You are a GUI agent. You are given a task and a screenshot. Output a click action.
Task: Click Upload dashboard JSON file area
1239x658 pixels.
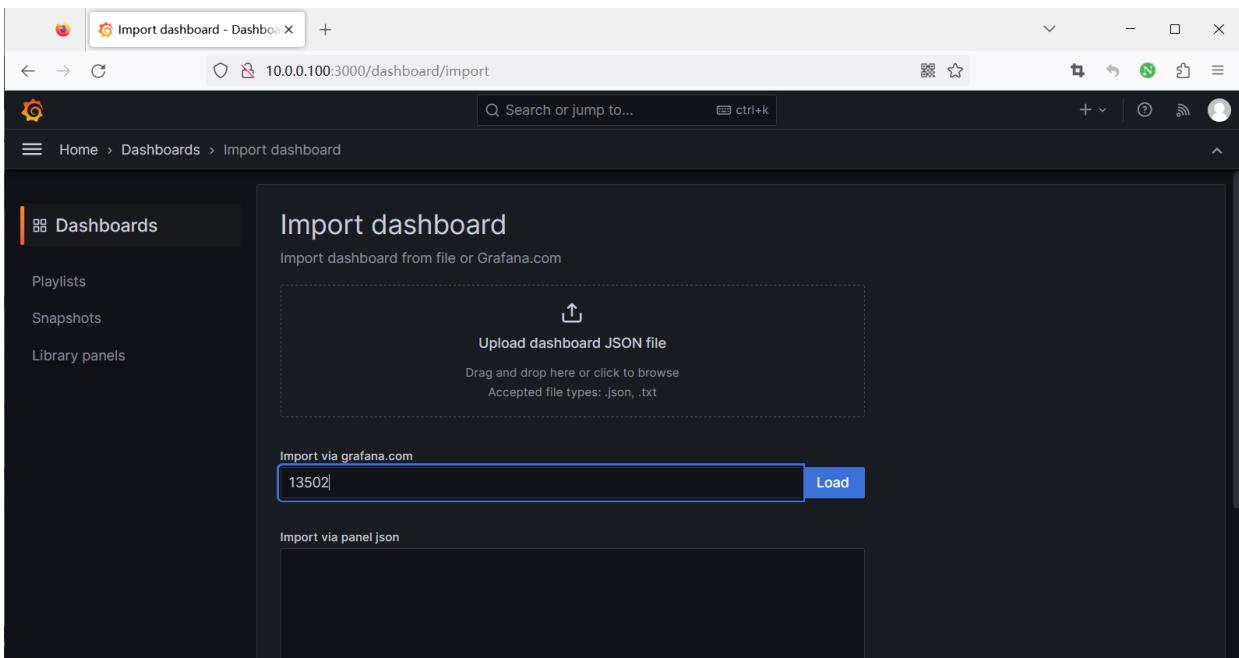point(572,351)
